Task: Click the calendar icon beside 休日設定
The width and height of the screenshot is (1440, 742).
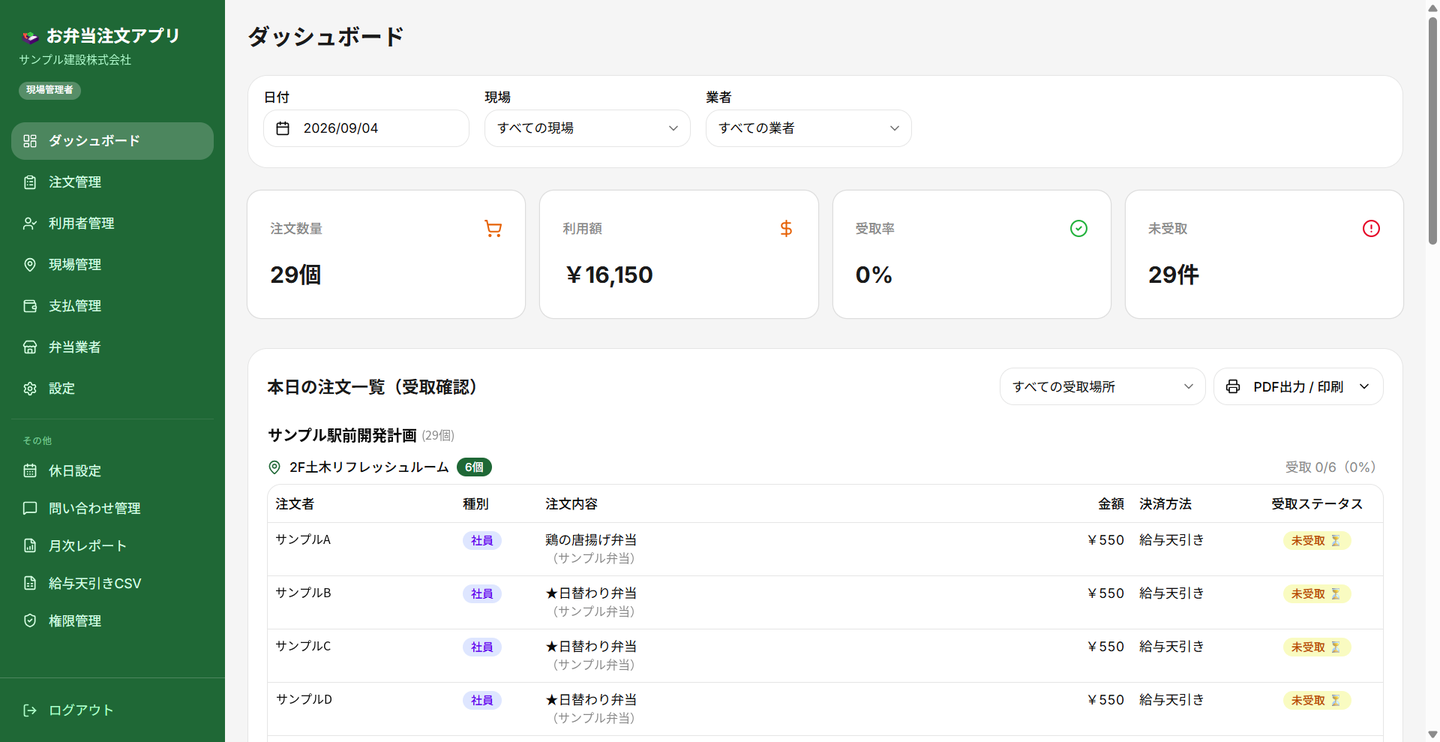Action: [x=30, y=471]
